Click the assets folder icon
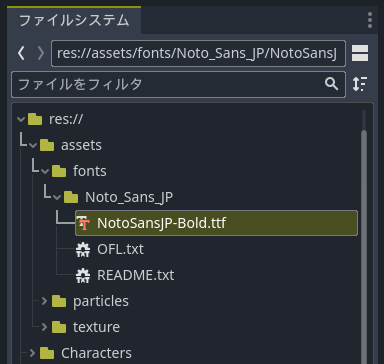The image size is (384, 364). [x=47, y=145]
